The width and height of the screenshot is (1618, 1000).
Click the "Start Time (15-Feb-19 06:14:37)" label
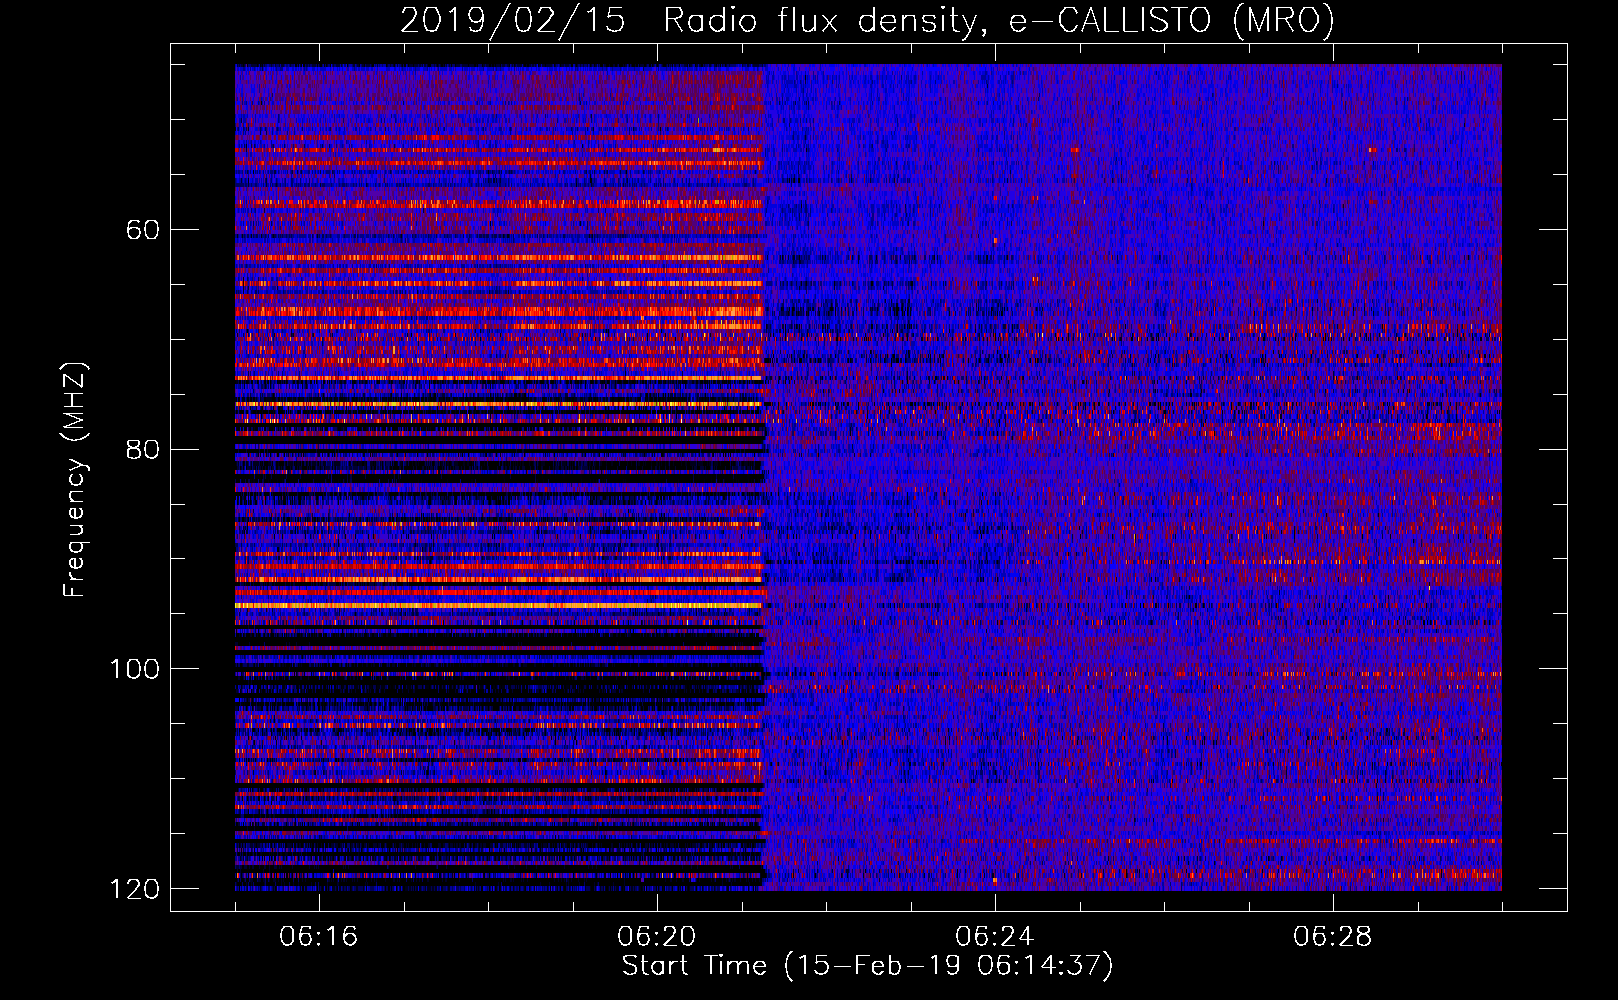click(867, 966)
